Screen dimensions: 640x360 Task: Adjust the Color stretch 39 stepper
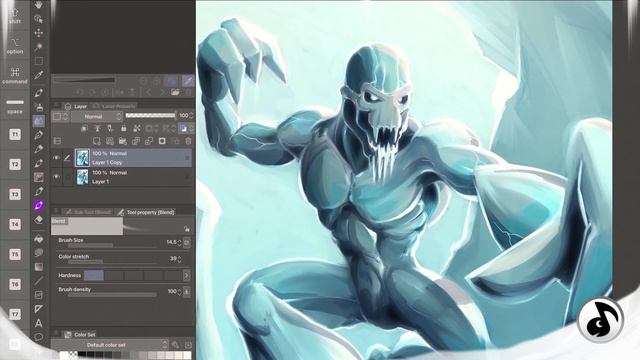(x=179, y=259)
